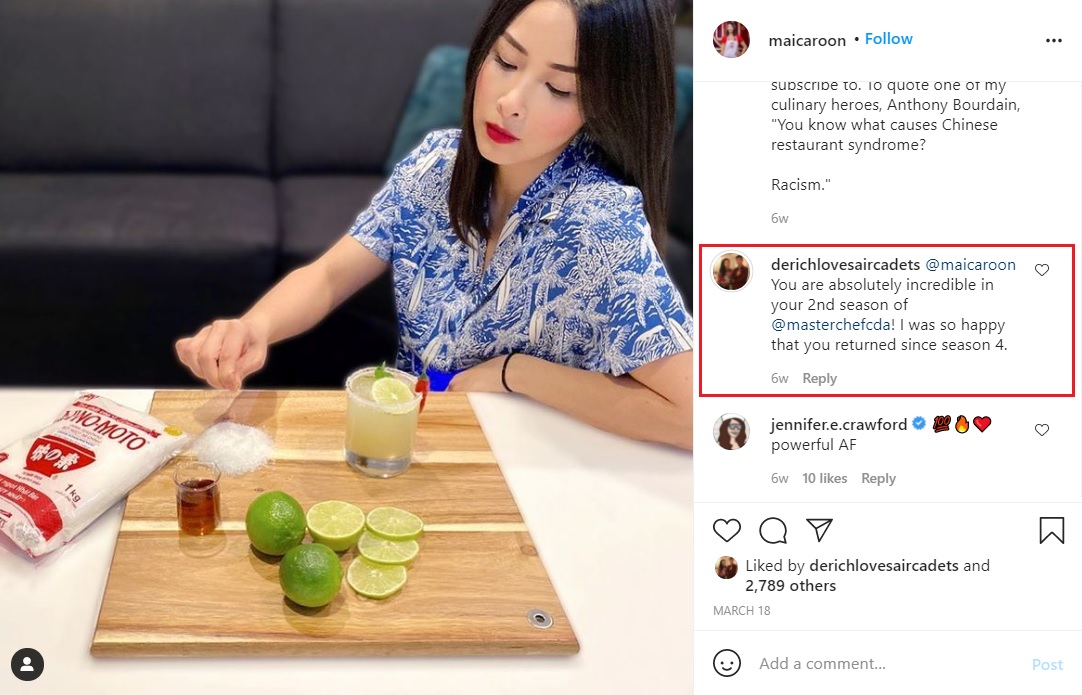
Task: Follow maicaroon
Action: point(888,39)
